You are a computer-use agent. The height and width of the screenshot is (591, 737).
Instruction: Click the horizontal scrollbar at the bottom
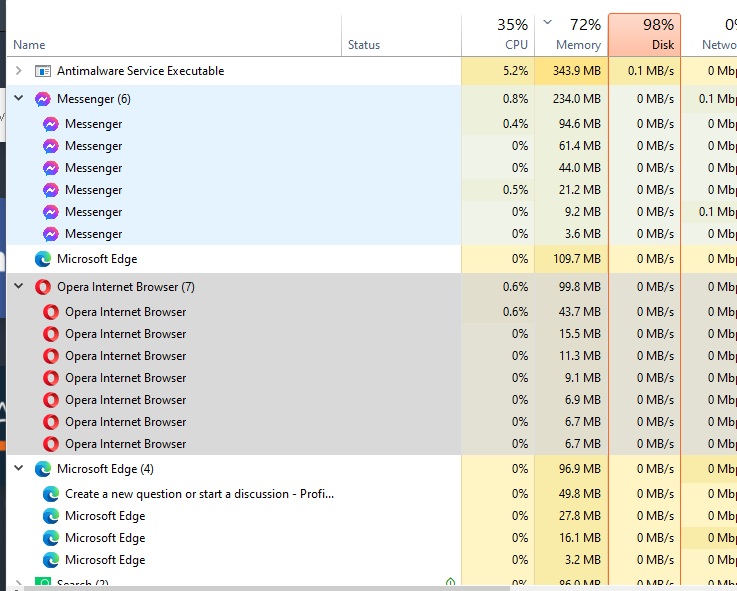point(267,588)
